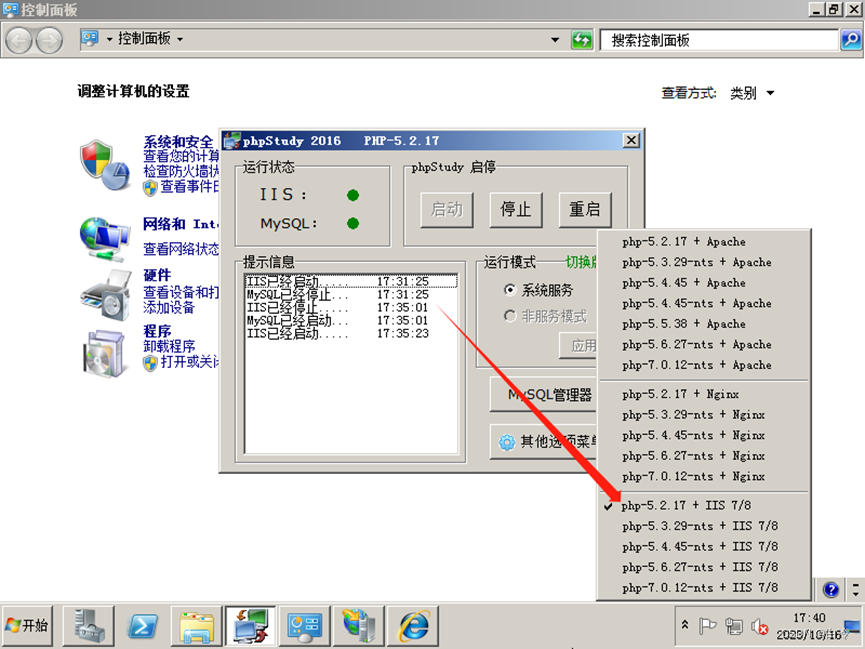The width and height of the screenshot is (865, 649).
Task: Open PowerShell from taskbar
Action: click(142, 626)
